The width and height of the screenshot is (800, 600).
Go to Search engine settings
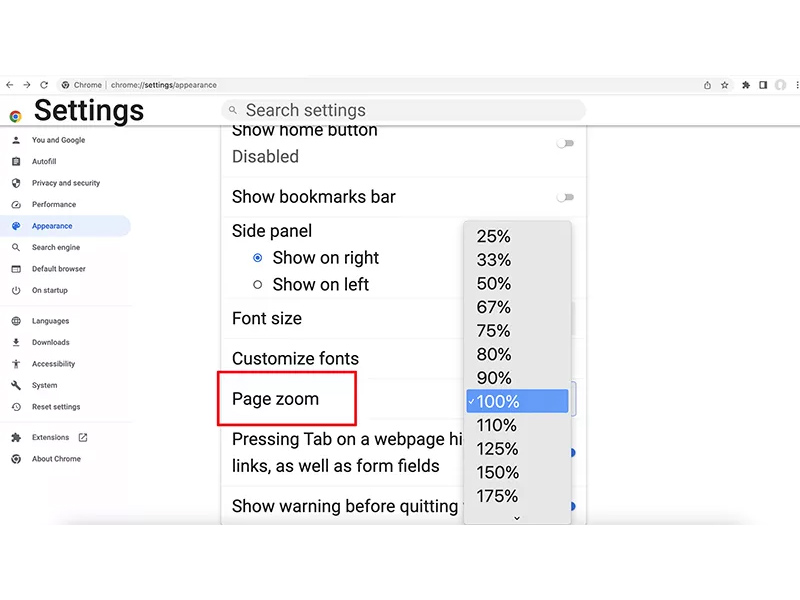tap(56, 247)
